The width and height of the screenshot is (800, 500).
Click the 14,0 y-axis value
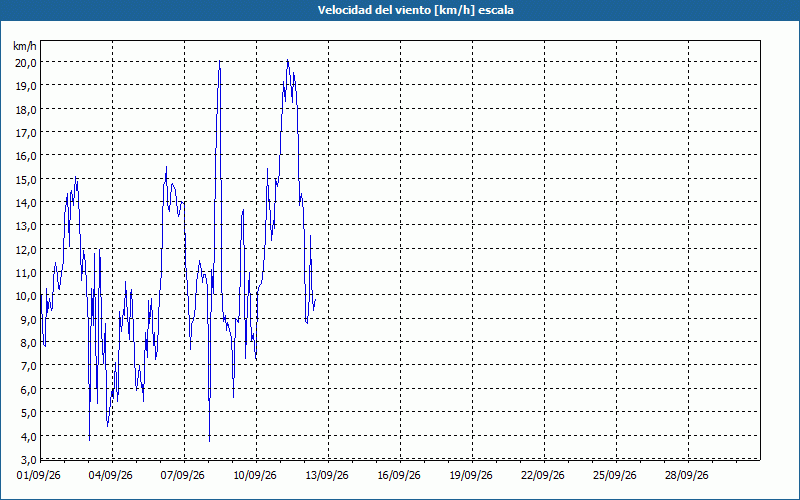pyautogui.click(x=26, y=203)
